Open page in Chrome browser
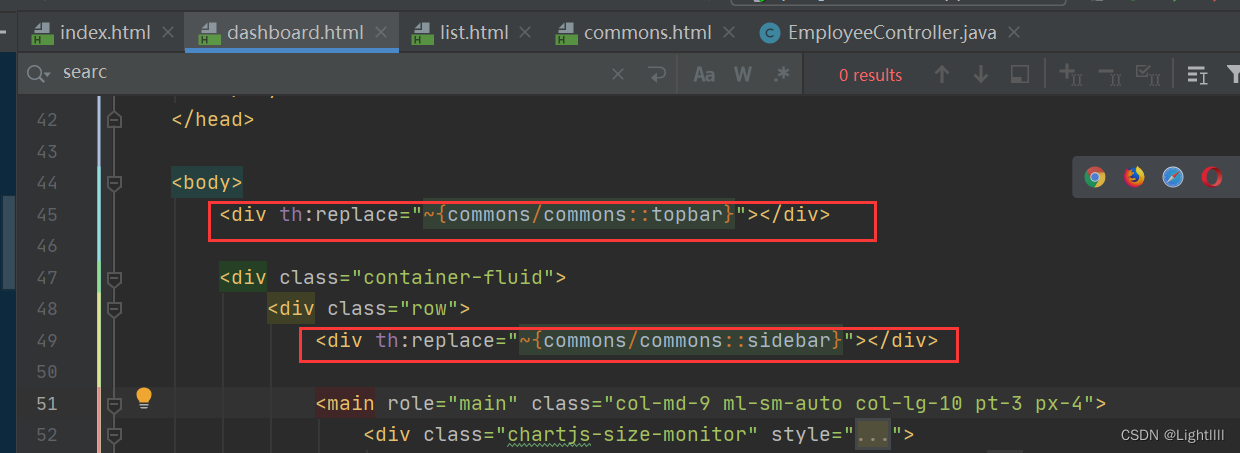Viewport: 1240px width, 453px height. click(x=1095, y=178)
